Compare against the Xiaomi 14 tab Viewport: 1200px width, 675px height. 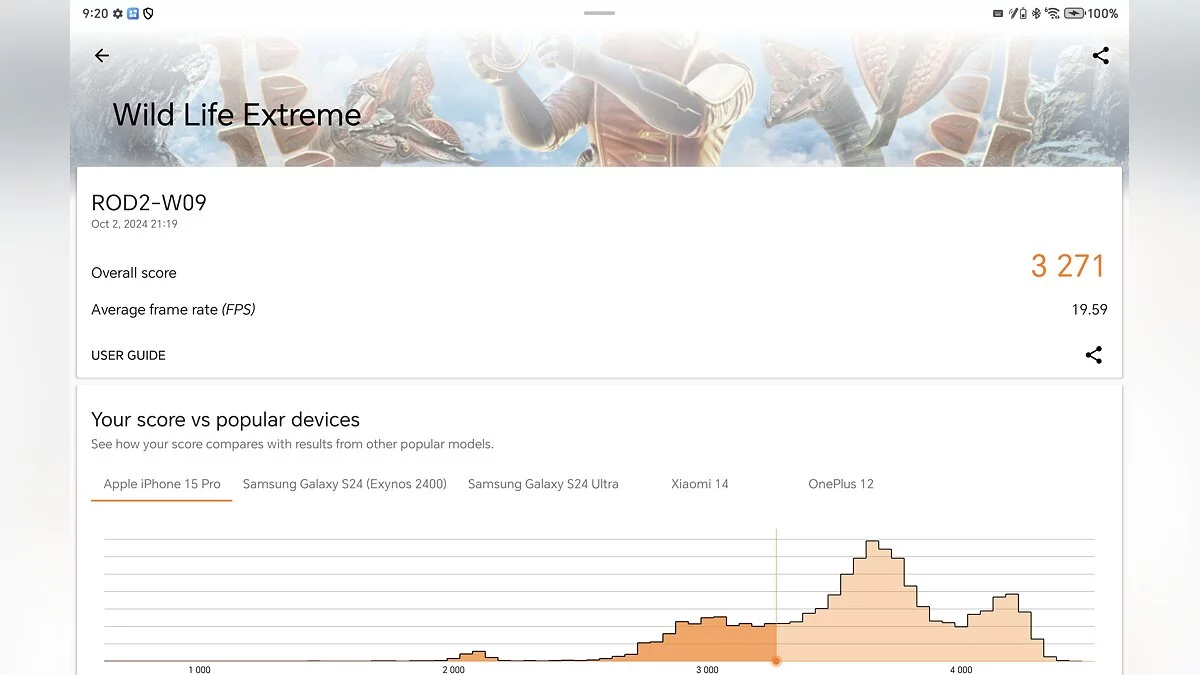coord(699,484)
